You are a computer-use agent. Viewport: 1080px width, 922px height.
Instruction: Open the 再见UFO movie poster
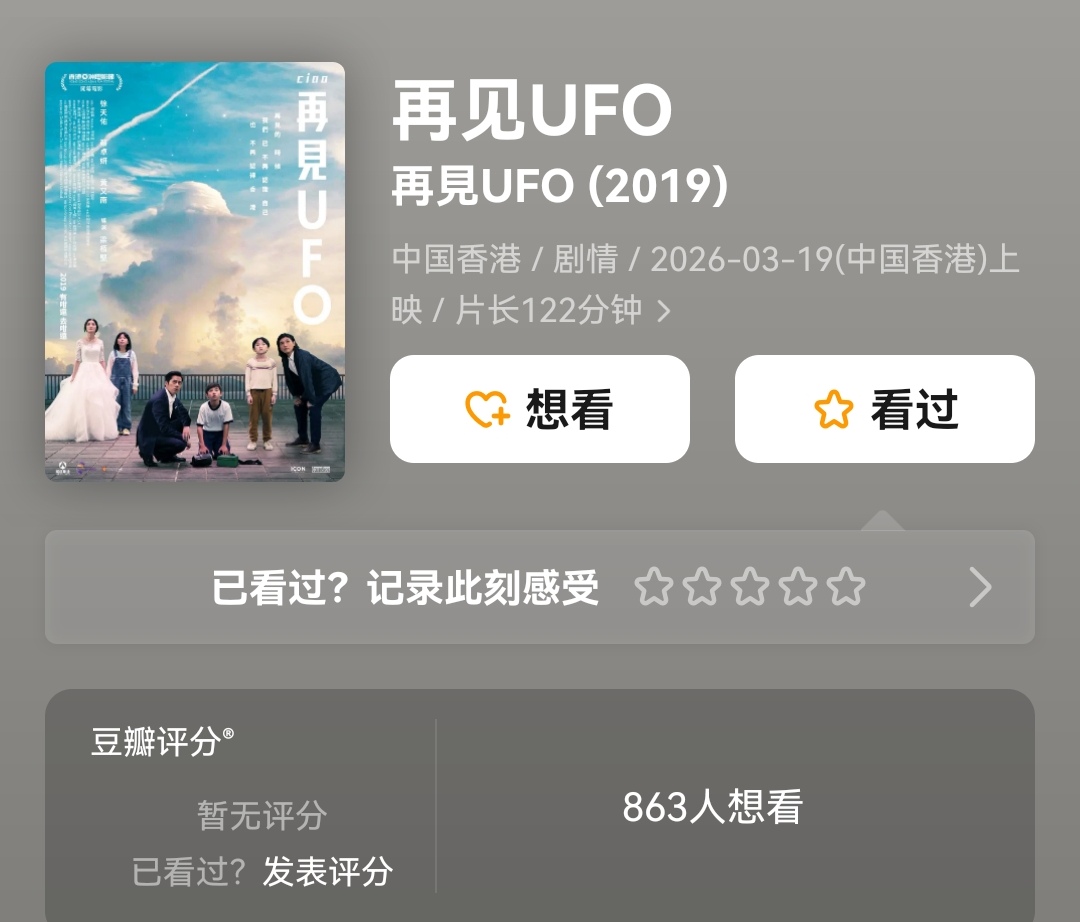coord(195,271)
